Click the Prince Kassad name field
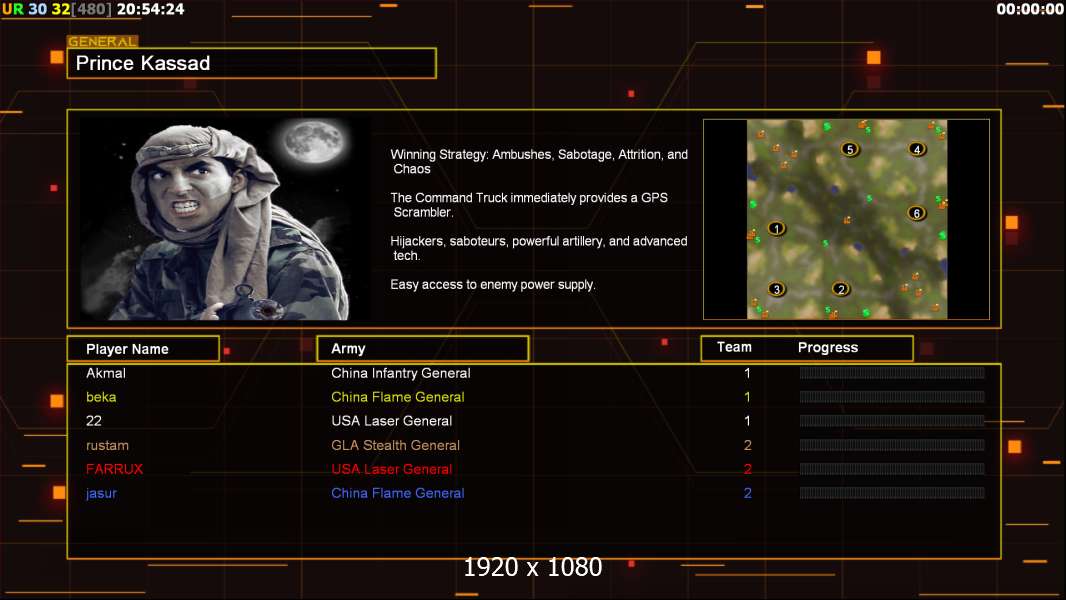Image resolution: width=1066 pixels, height=600 pixels. (x=252, y=63)
